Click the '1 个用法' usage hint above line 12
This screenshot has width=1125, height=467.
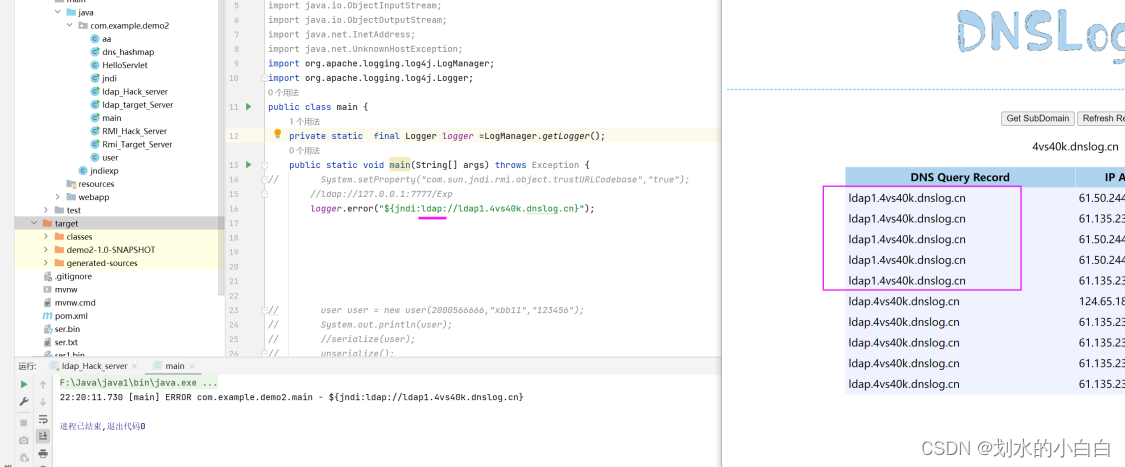pyautogui.click(x=304, y=122)
